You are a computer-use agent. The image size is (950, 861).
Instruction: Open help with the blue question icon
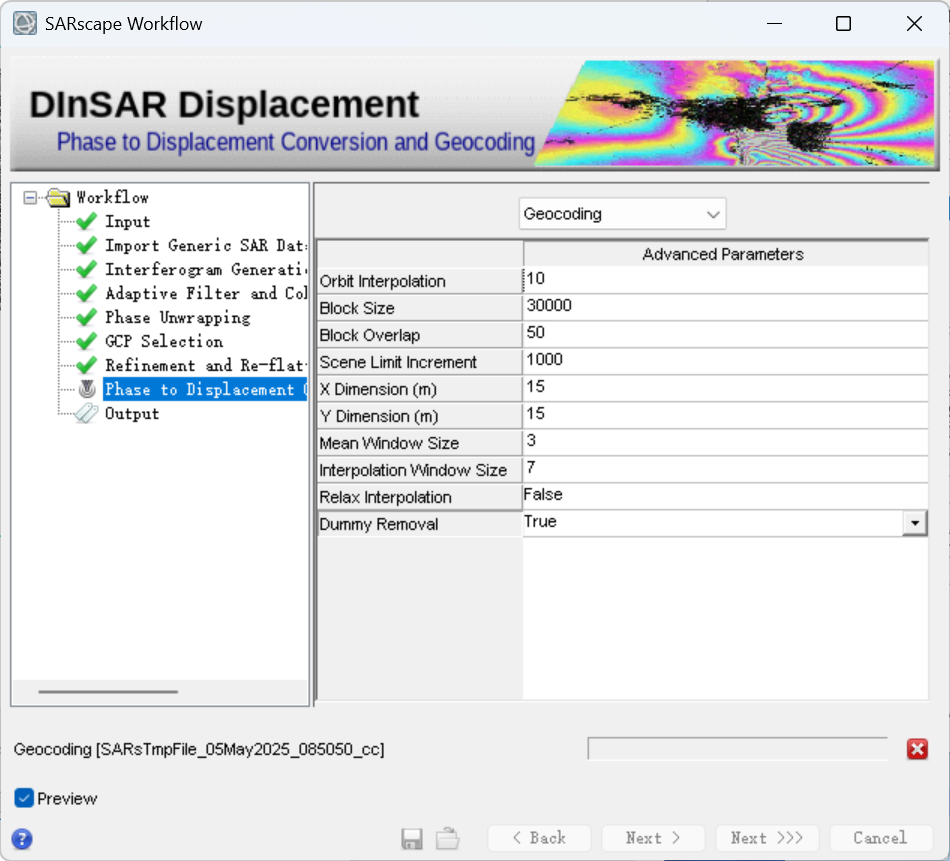pos(22,839)
